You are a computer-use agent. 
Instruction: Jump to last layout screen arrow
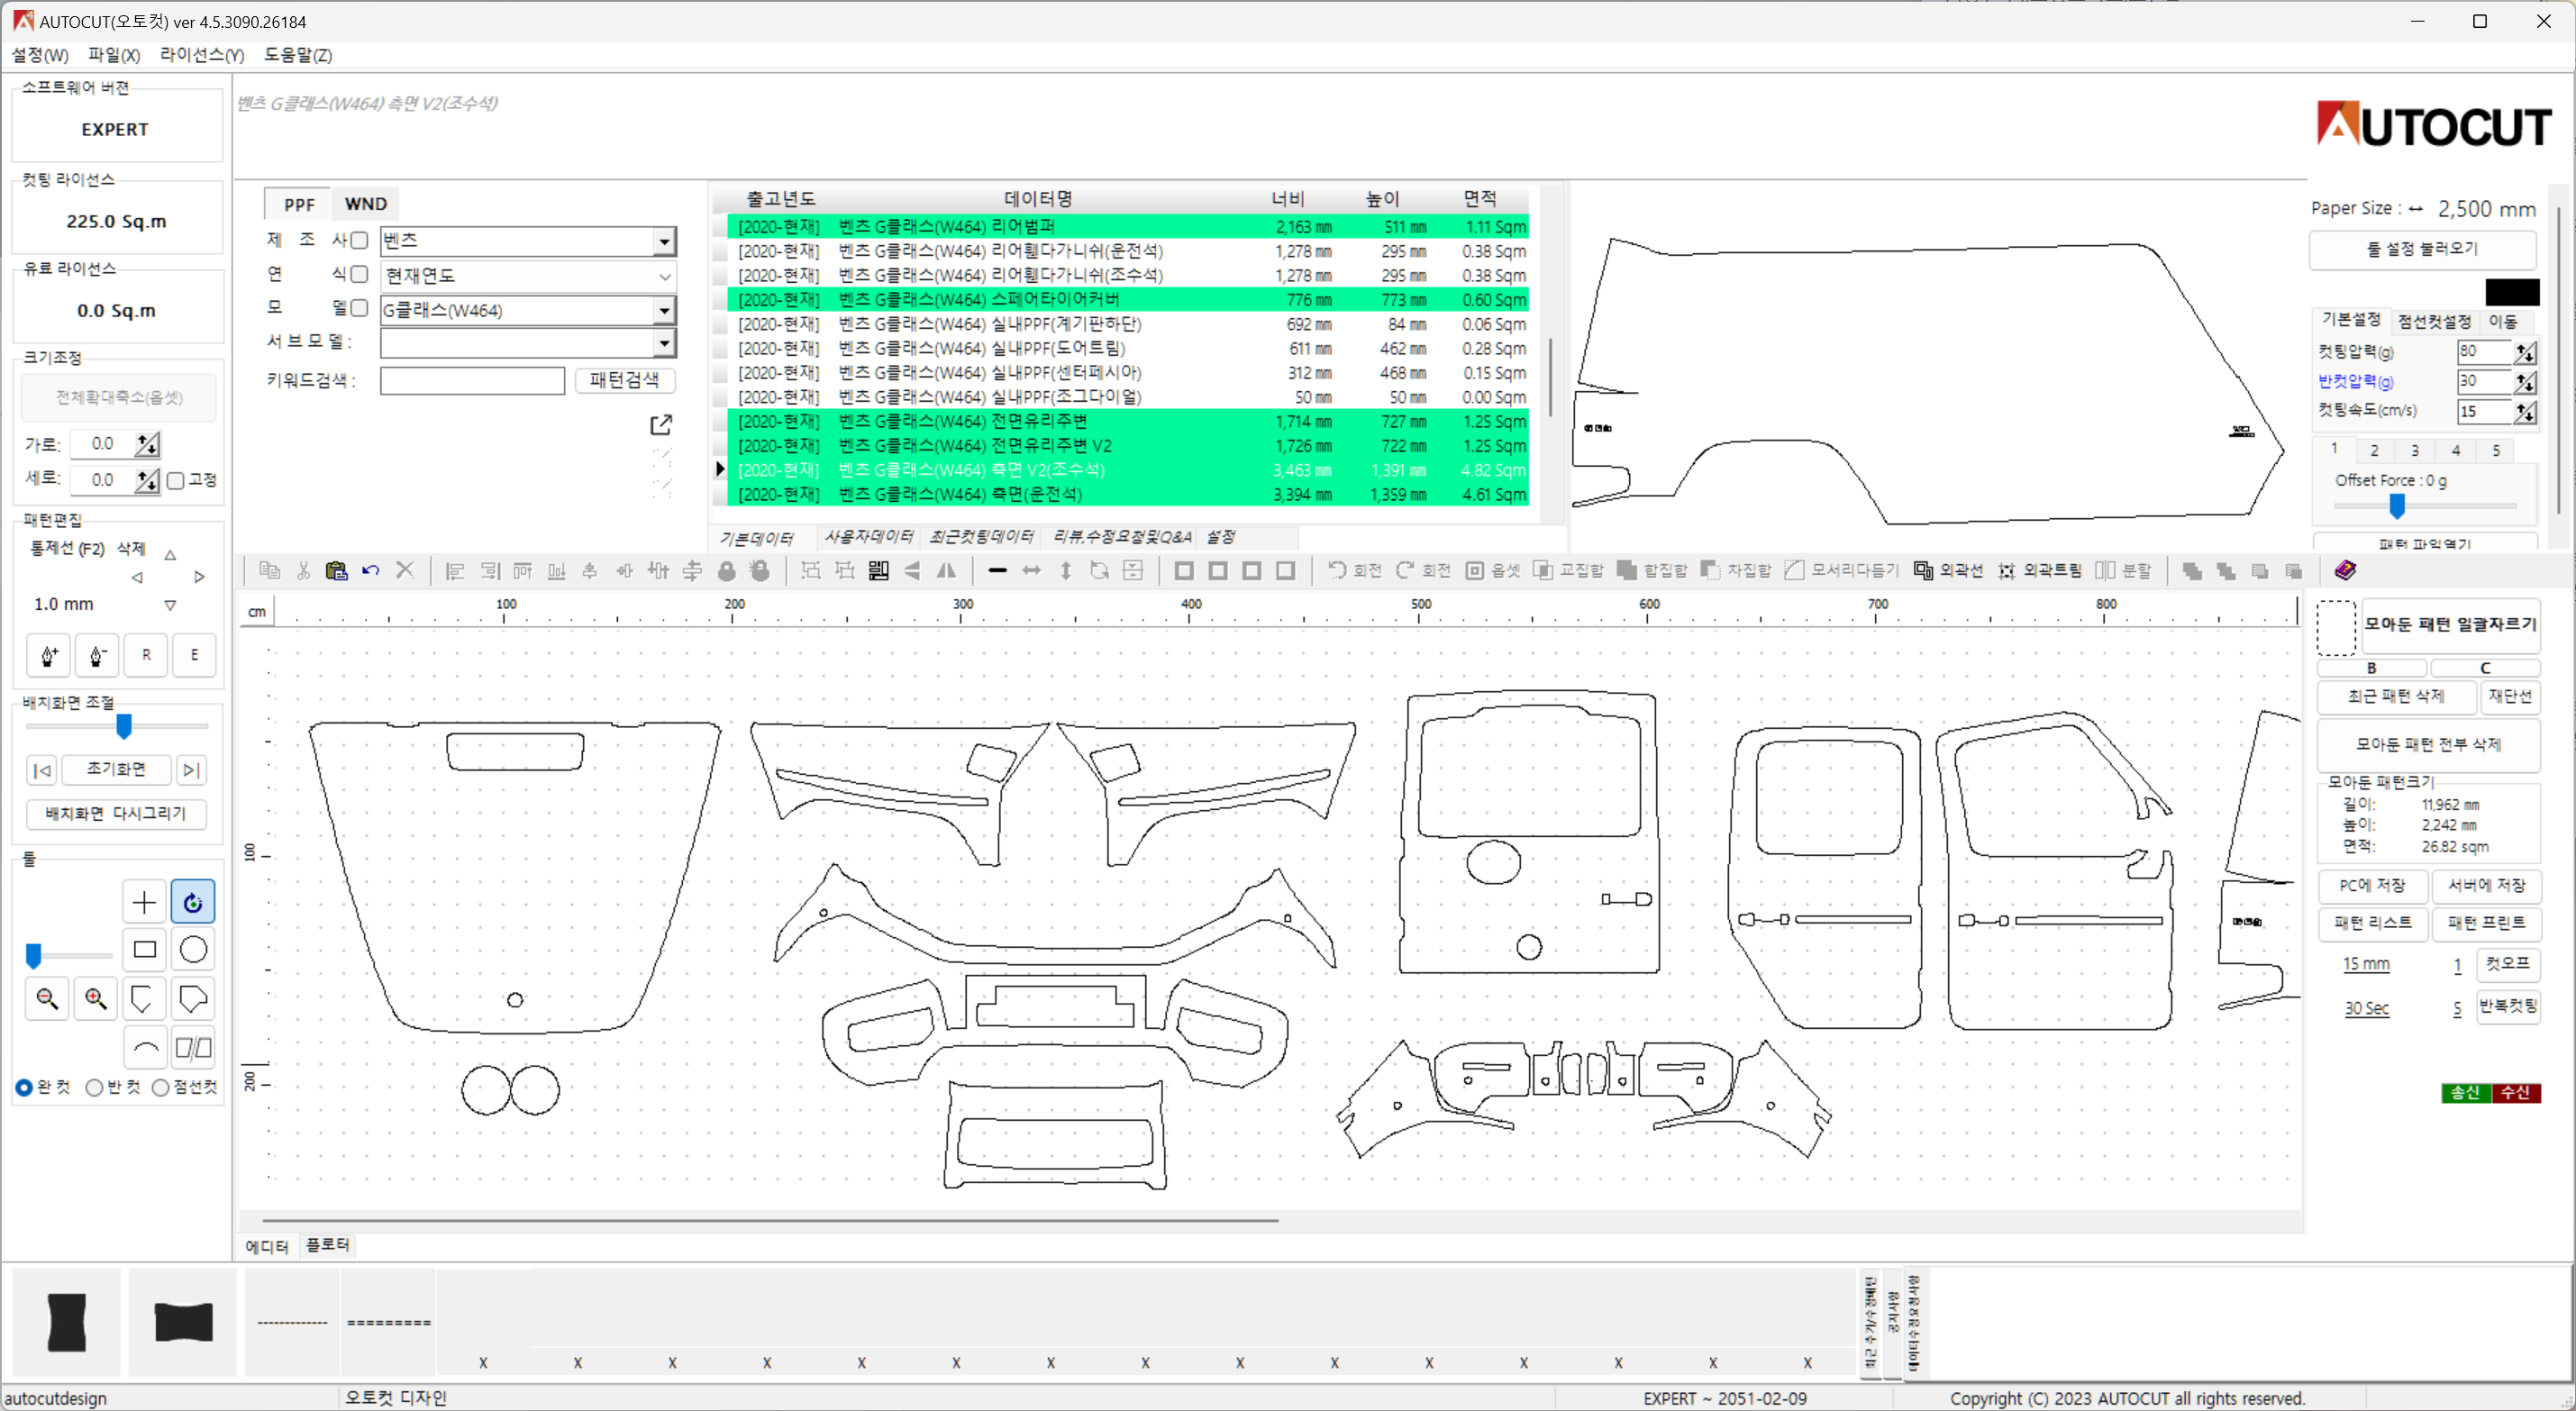coord(191,770)
